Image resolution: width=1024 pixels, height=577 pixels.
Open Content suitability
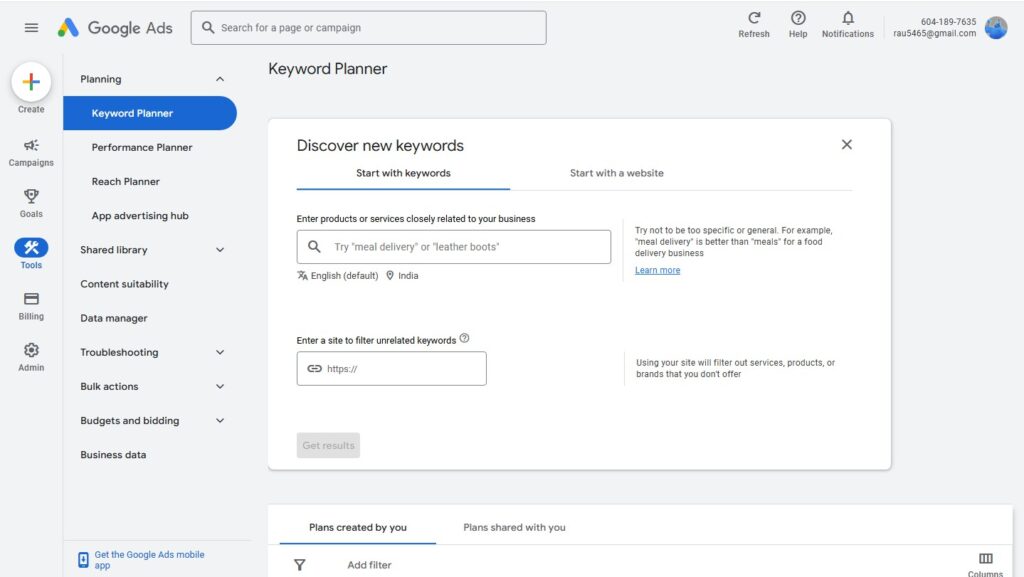click(x=124, y=284)
